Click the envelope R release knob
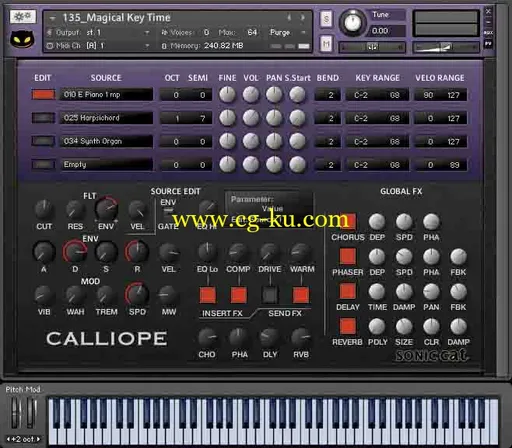Screen dimensions: 512x448 pyautogui.click(x=137, y=252)
